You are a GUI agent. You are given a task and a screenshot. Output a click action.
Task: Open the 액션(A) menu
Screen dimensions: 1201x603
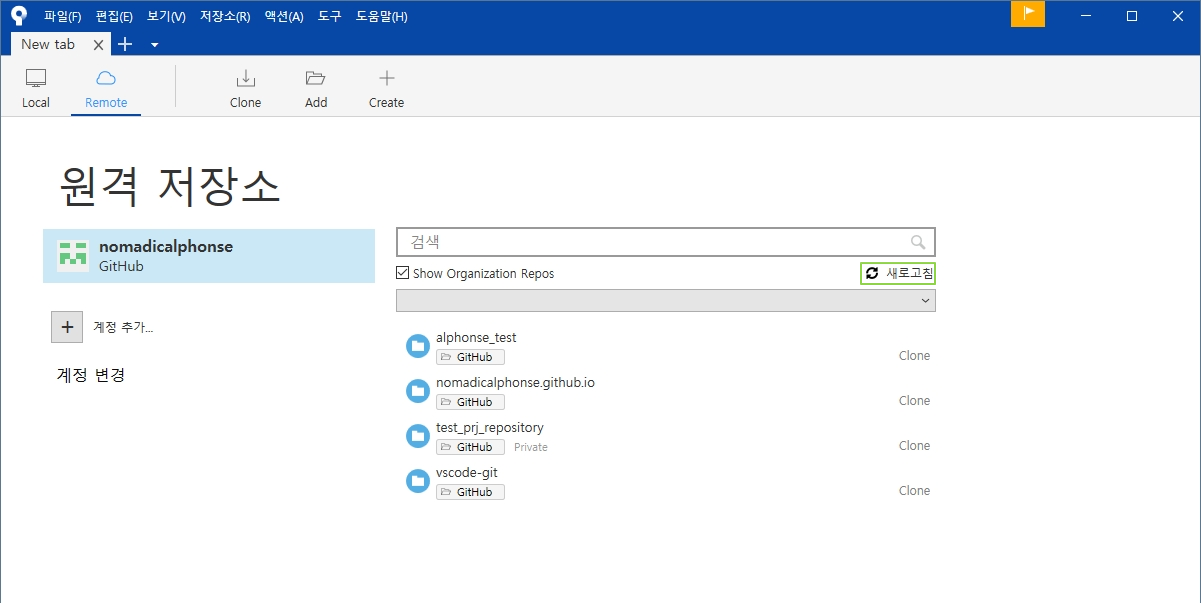tap(284, 17)
